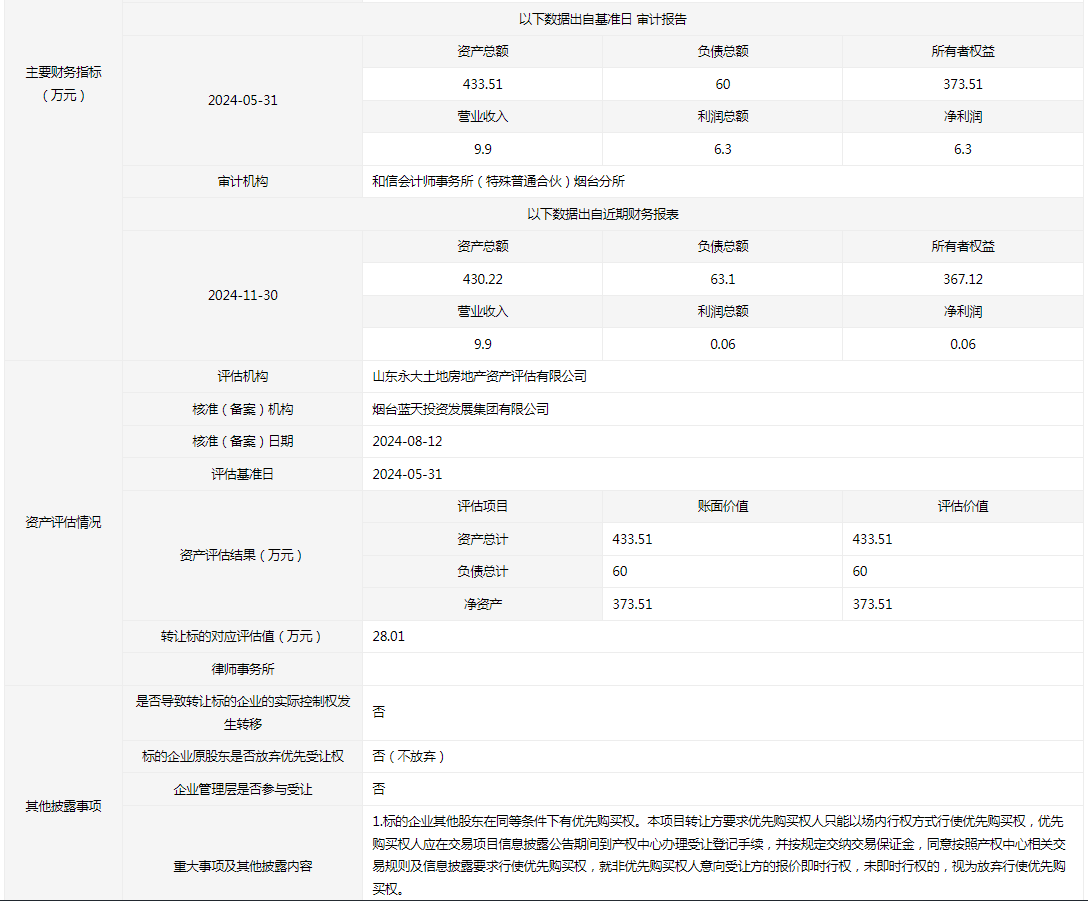Click the empty 律师事务所 value cell
This screenshot has width=1088, height=901.
(722, 669)
